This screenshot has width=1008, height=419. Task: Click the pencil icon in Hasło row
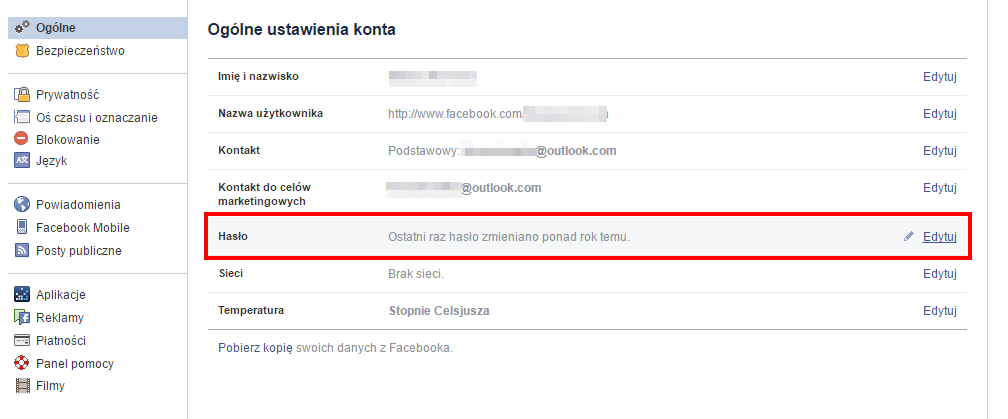click(x=908, y=236)
